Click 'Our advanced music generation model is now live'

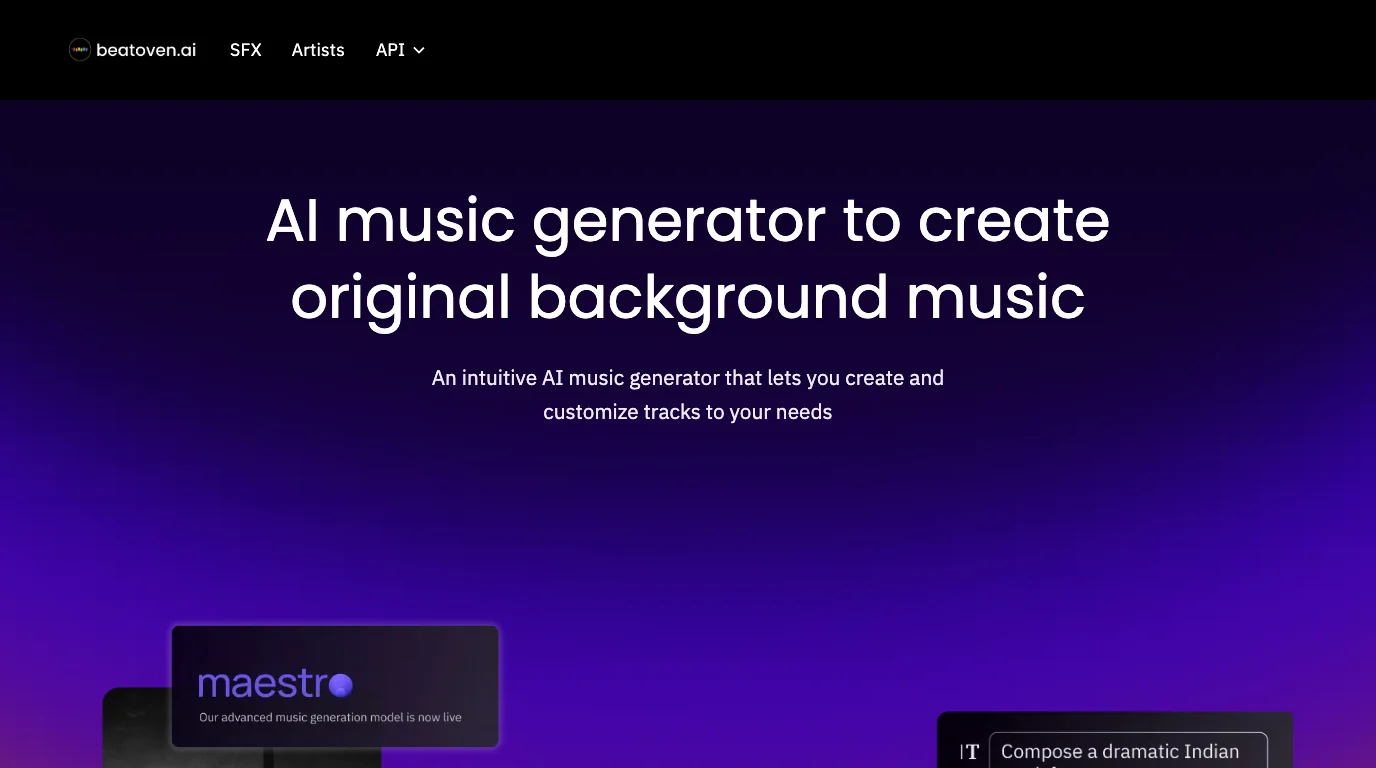pyautogui.click(x=330, y=717)
